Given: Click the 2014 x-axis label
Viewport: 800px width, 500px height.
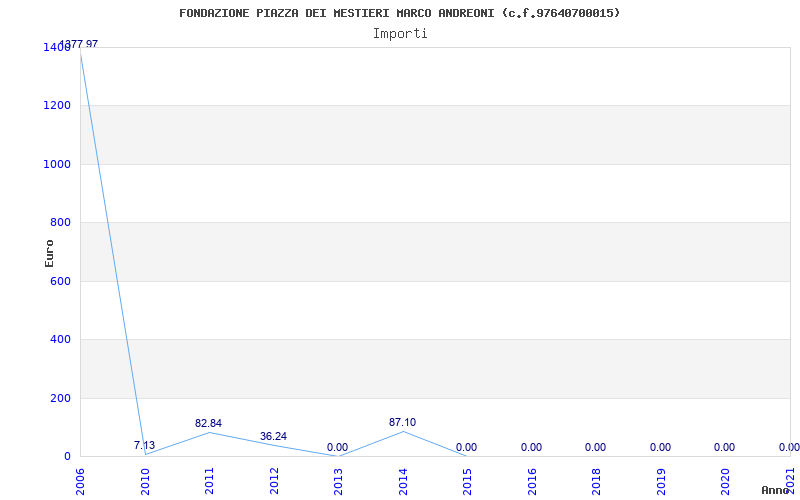Looking at the screenshot, I should [404, 481].
